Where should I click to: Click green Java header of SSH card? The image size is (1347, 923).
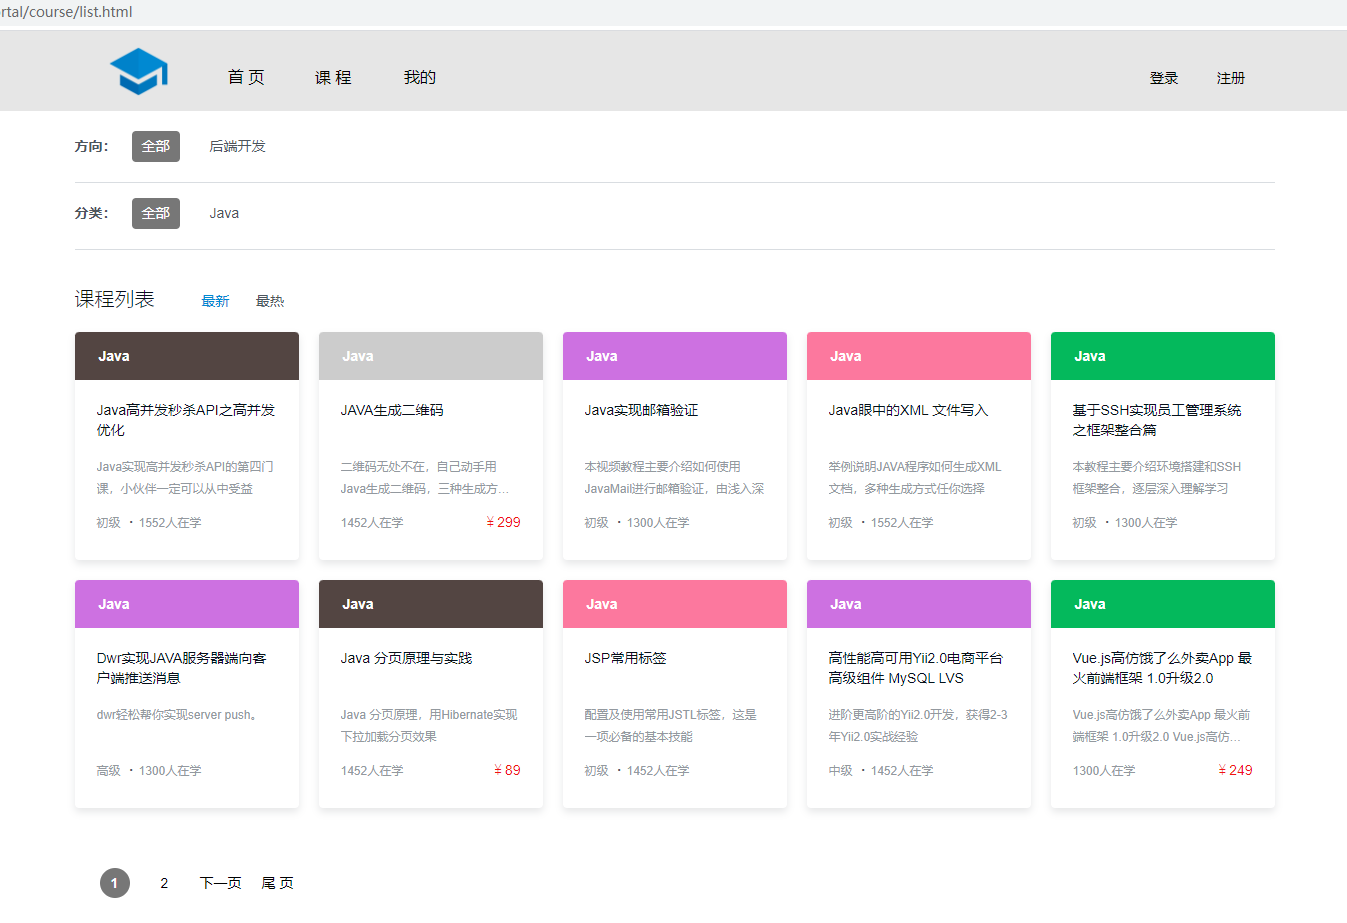(1163, 356)
